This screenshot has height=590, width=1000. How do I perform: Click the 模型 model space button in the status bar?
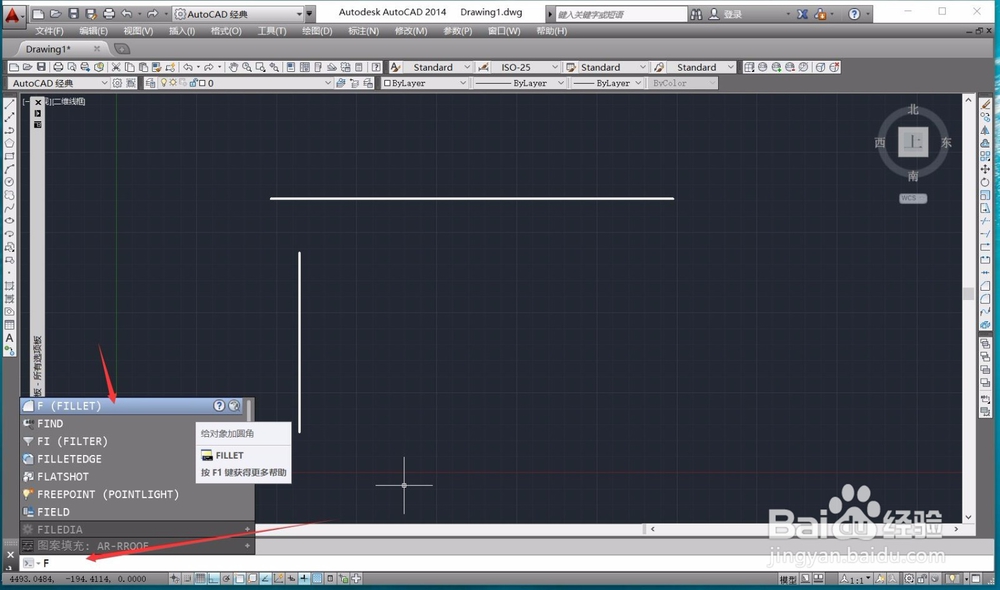click(788, 579)
